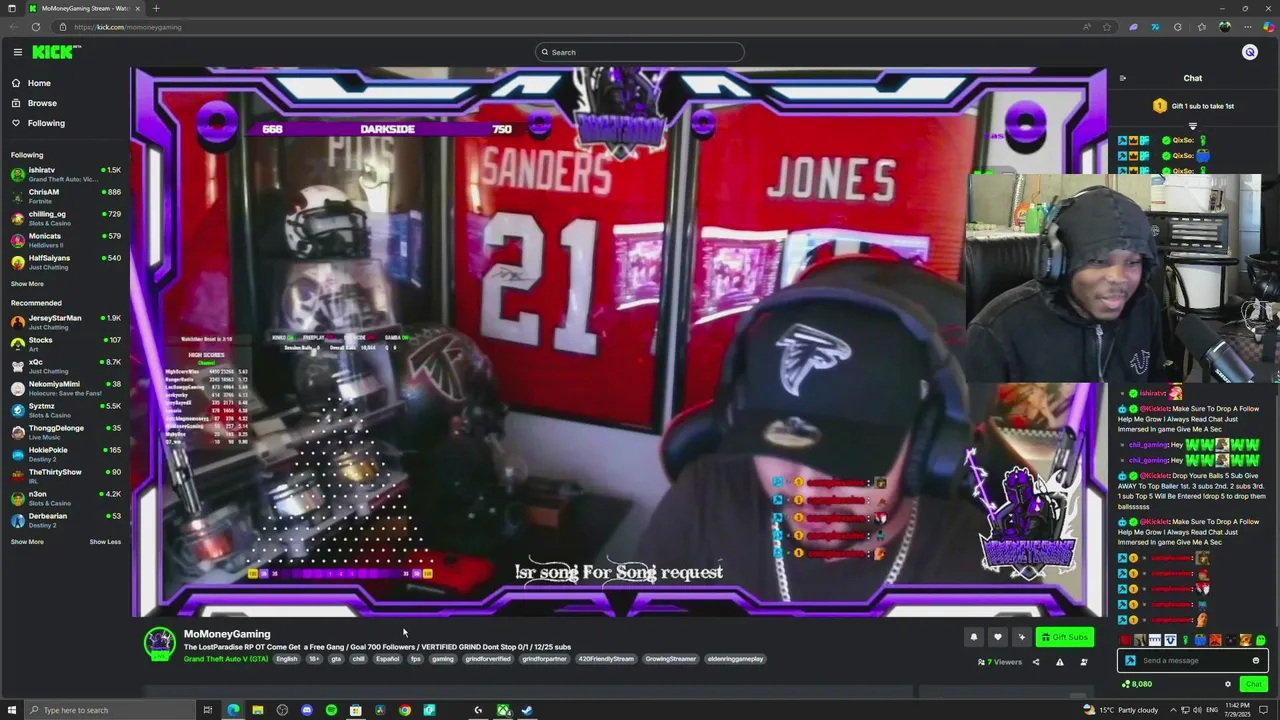
Task: Collapse Recommended list with Show Less
Action: [105, 542]
